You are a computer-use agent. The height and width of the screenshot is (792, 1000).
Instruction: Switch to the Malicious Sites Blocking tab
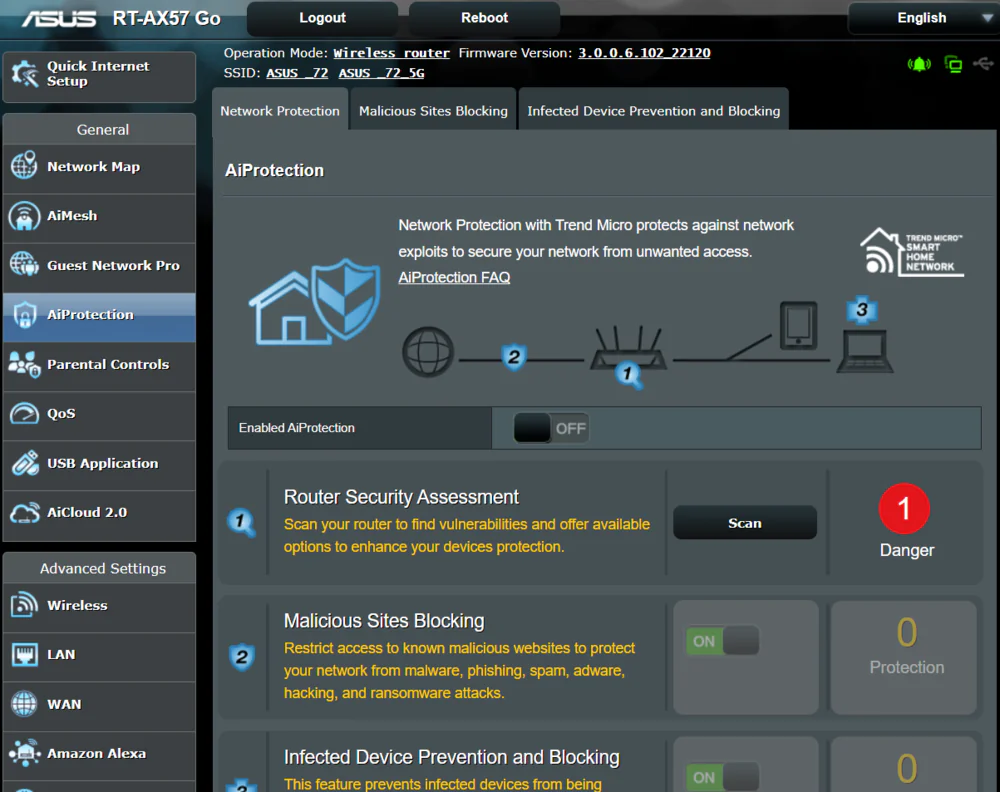click(433, 110)
